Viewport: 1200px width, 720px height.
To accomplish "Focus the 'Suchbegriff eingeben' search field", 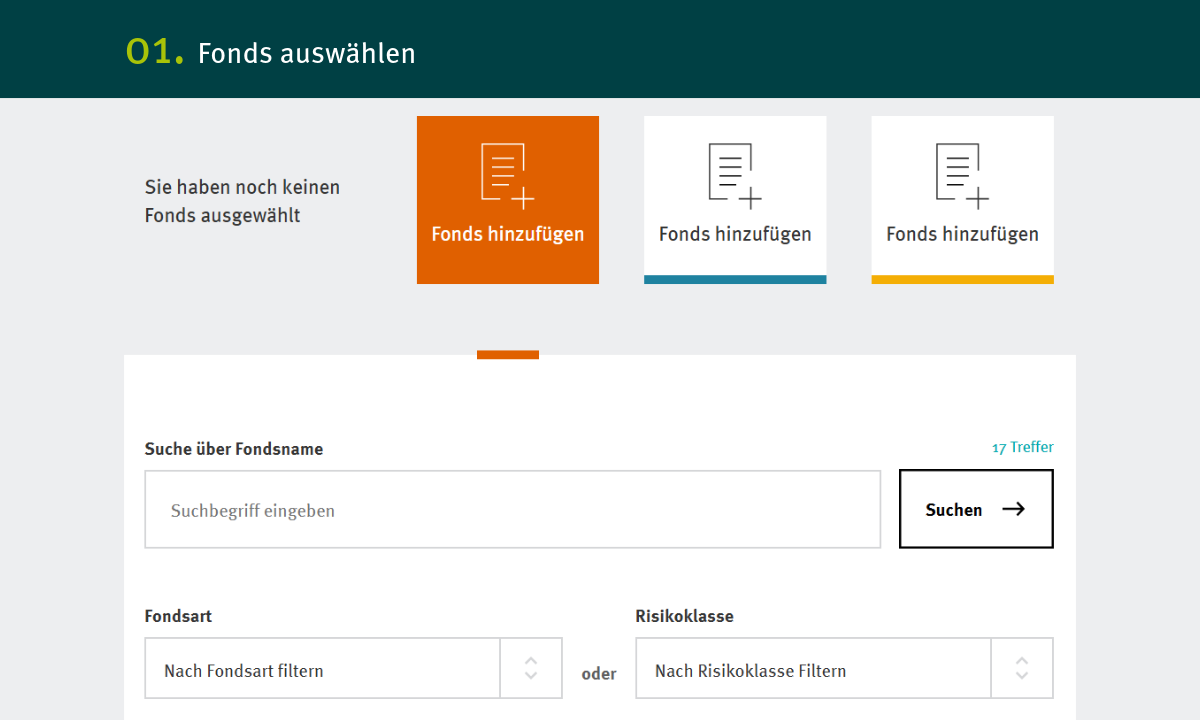I will point(512,510).
